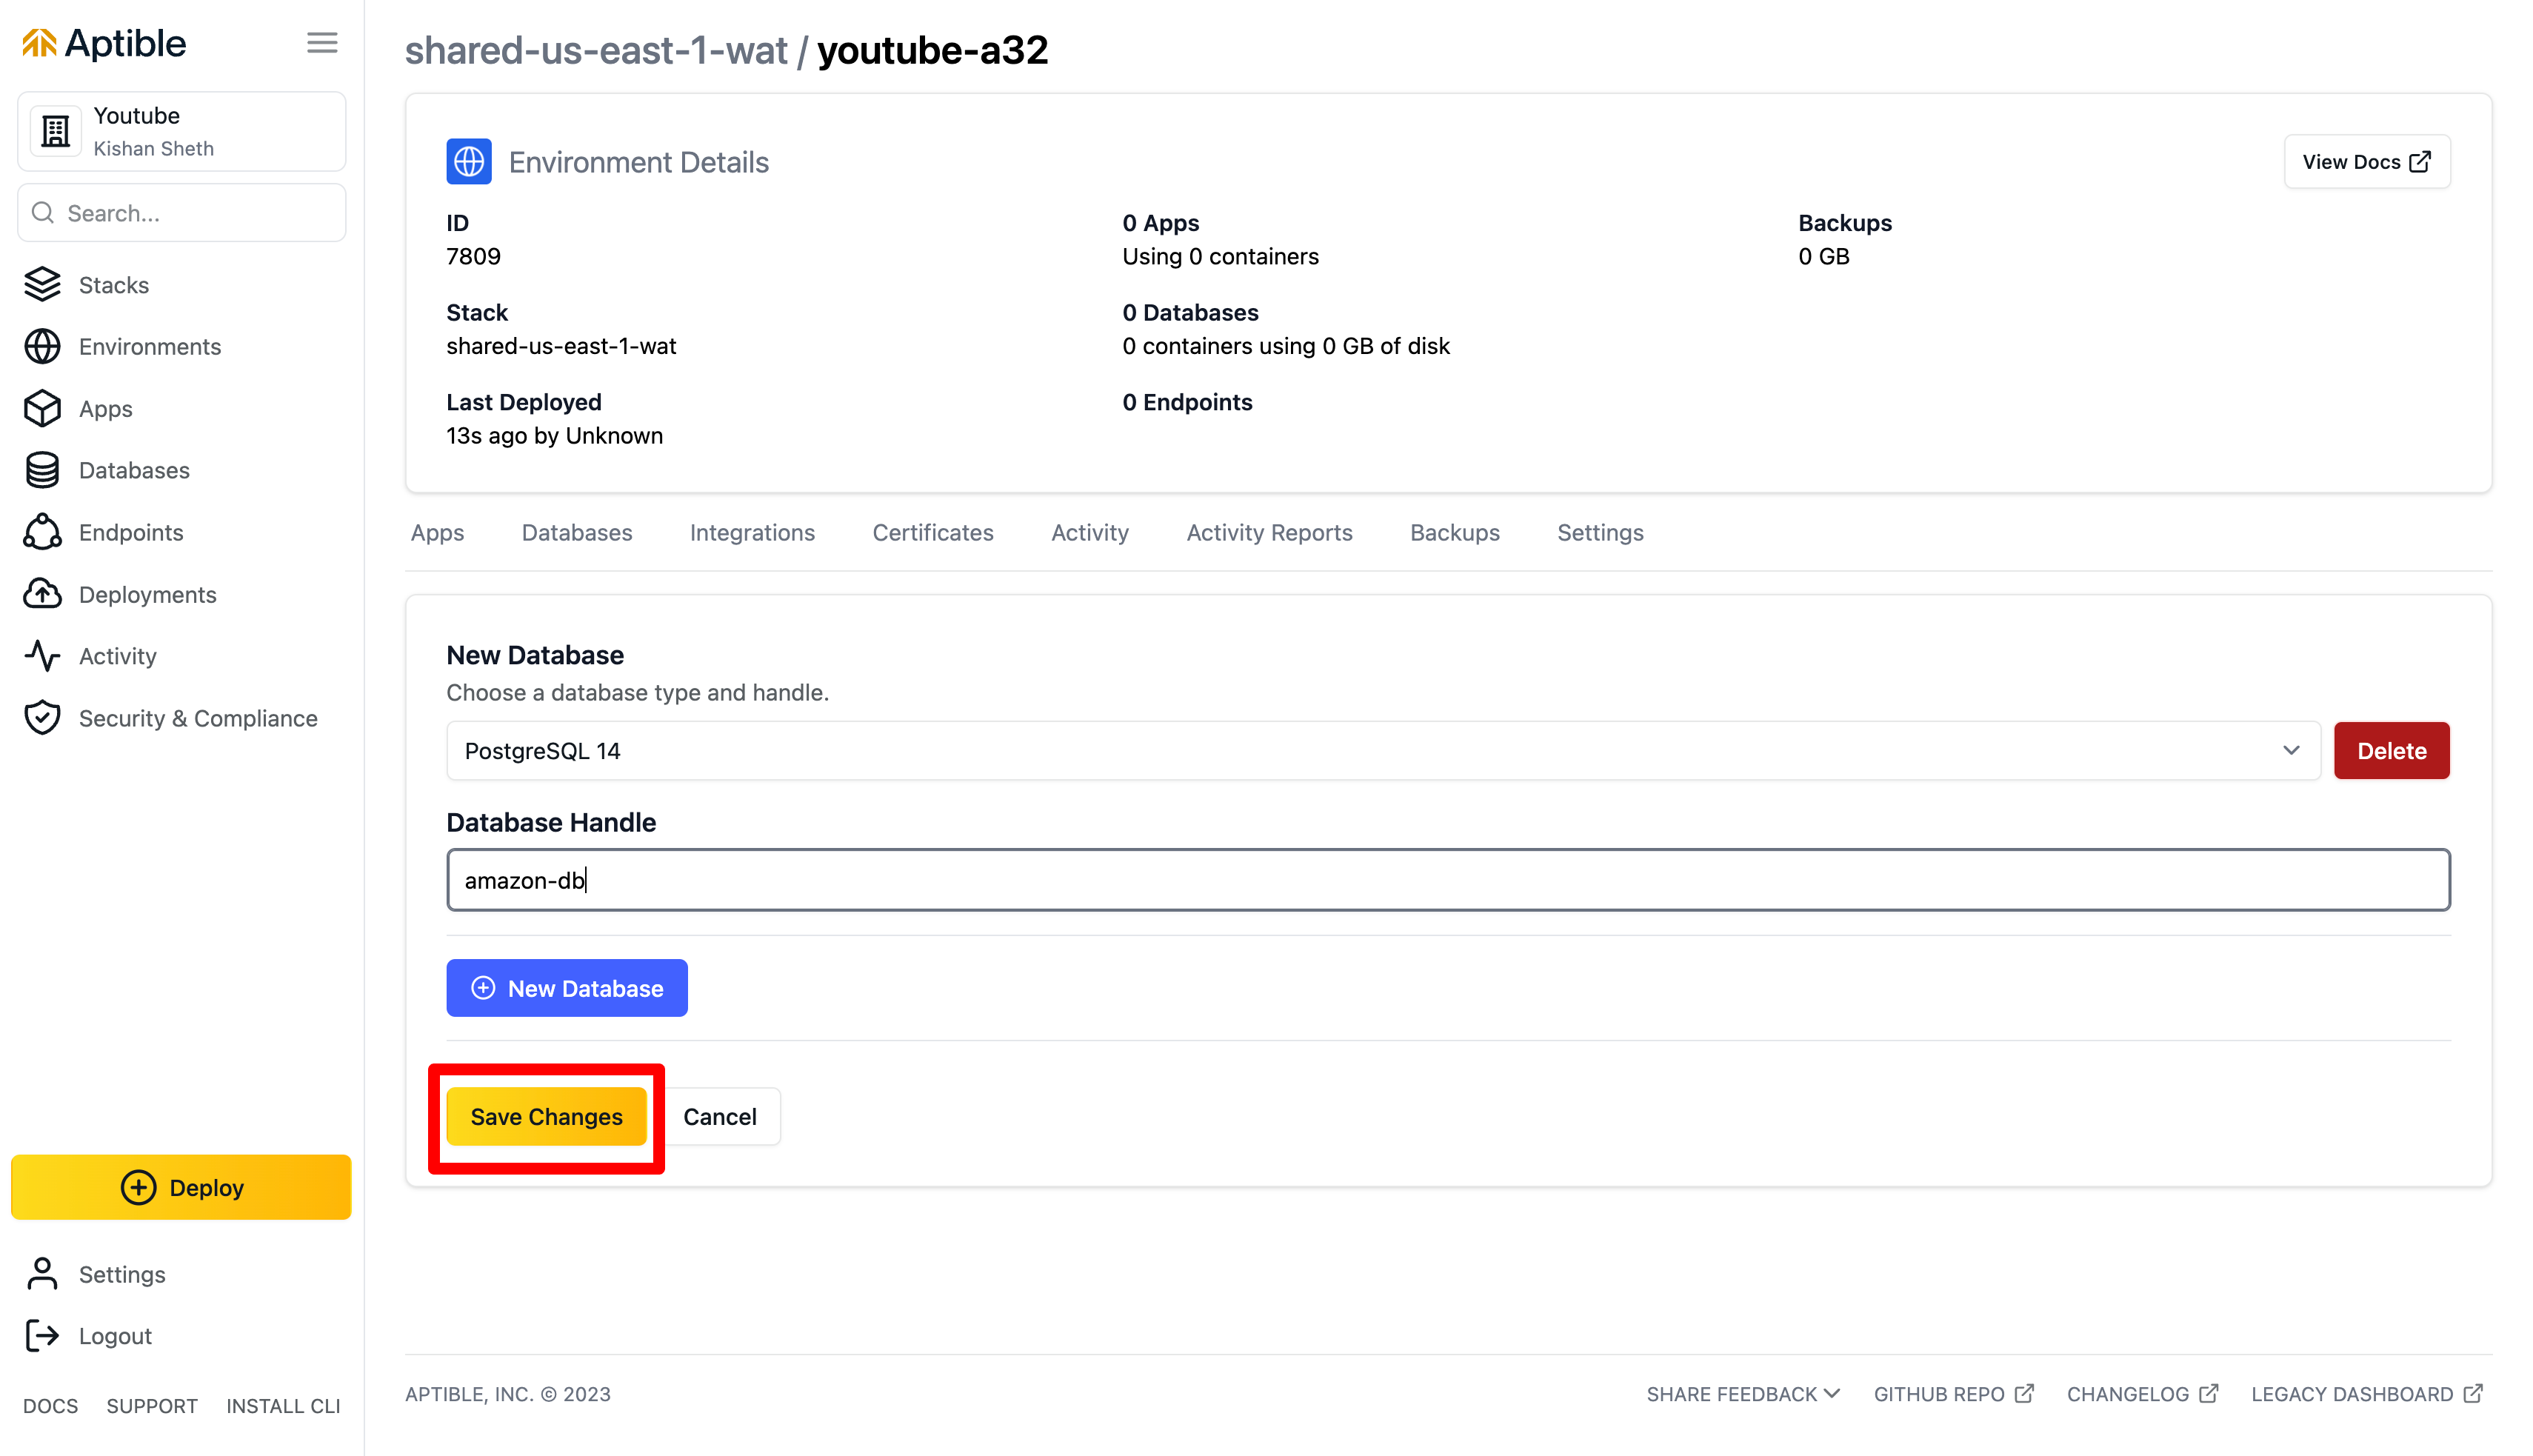The width and height of the screenshot is (2533, 1456).
Task: Open Security & Compliance shield icon
Action: coord(42,719)
